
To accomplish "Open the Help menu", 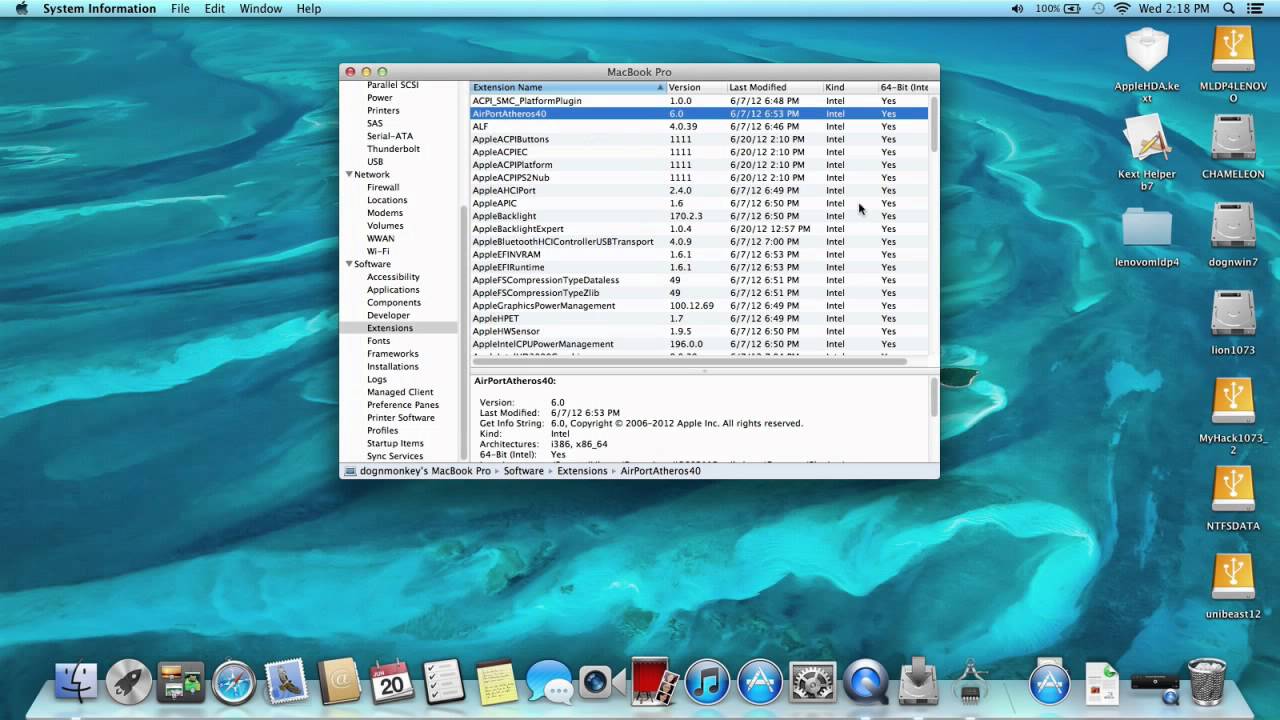I will [309, 9].
